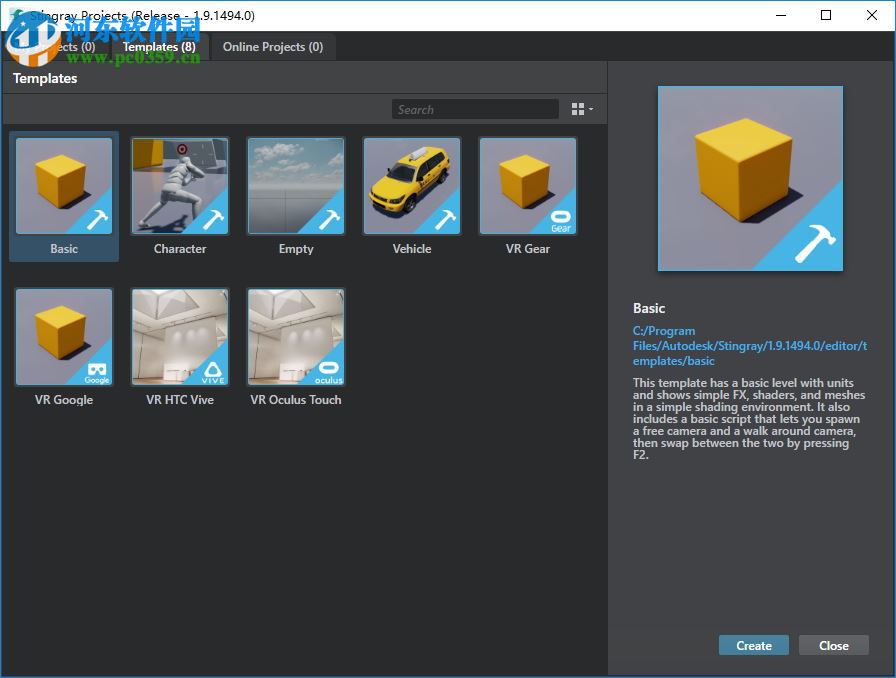Select the Vehicle taxi template

411,185
